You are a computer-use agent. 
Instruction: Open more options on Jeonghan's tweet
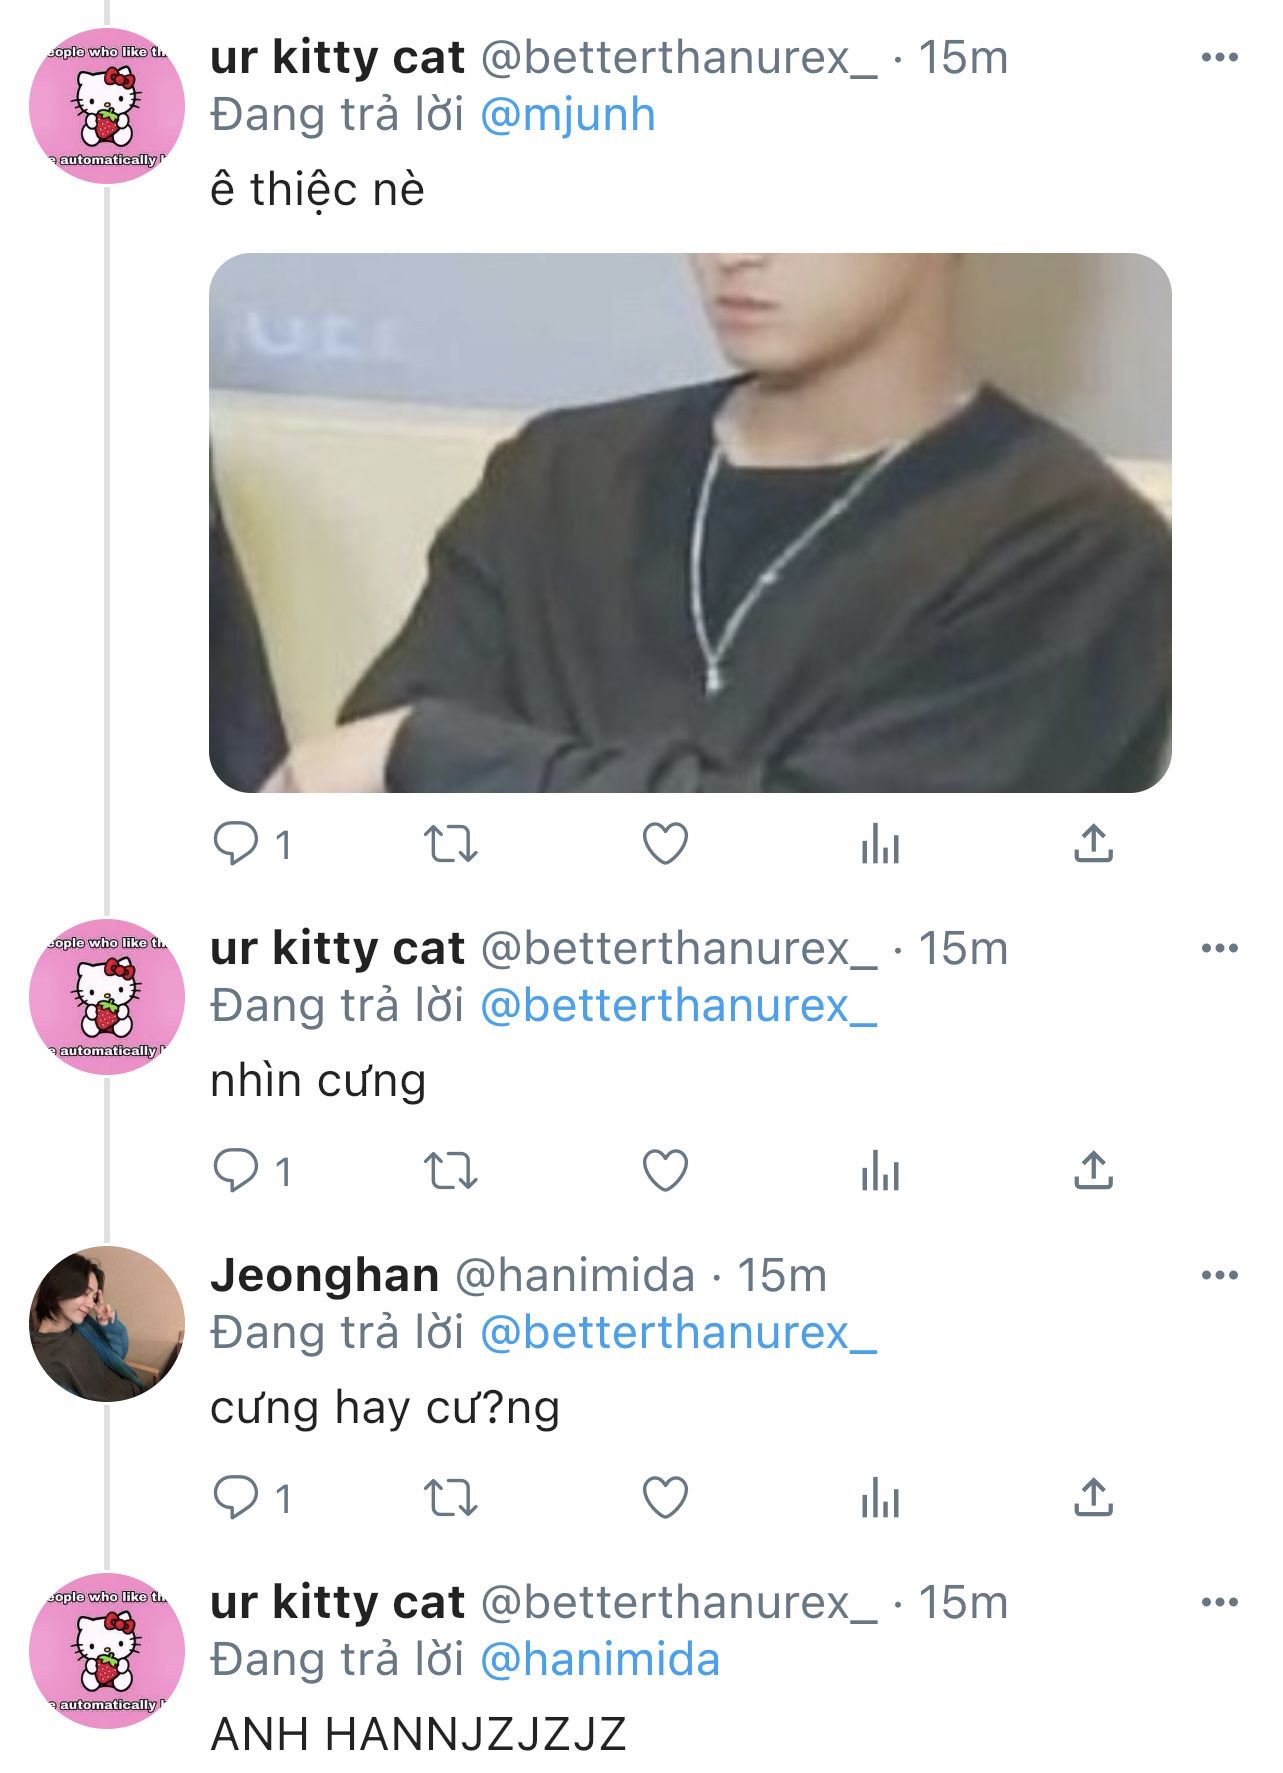pos(1219,1275)
